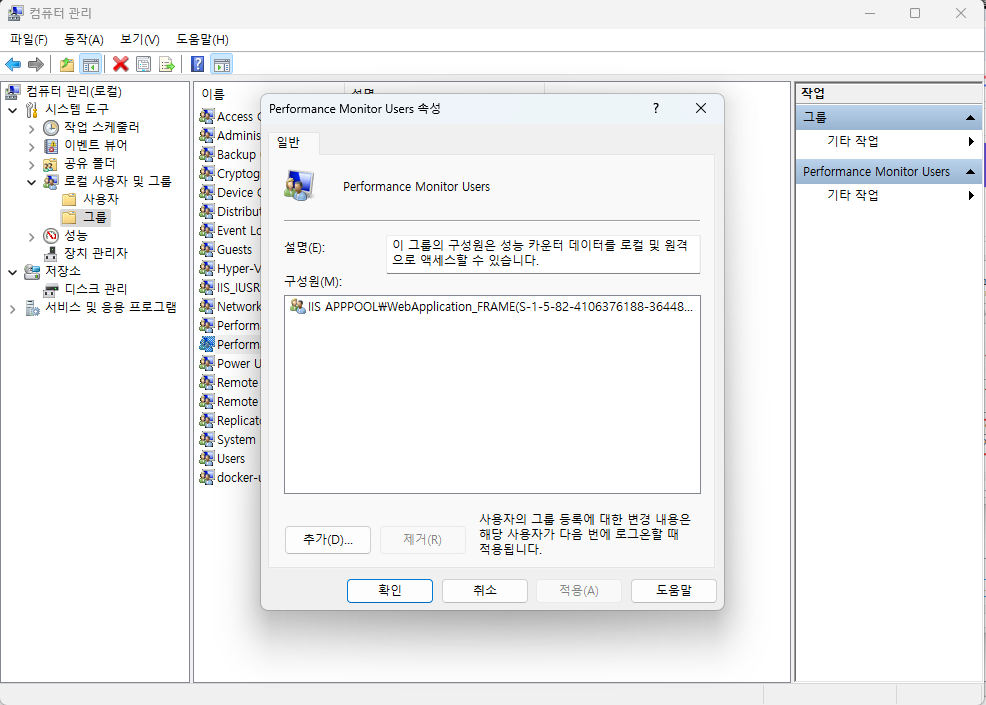Expand 서비스 및 응용 프로그램 node
The image size is (986, 705).
coord(13,308)
